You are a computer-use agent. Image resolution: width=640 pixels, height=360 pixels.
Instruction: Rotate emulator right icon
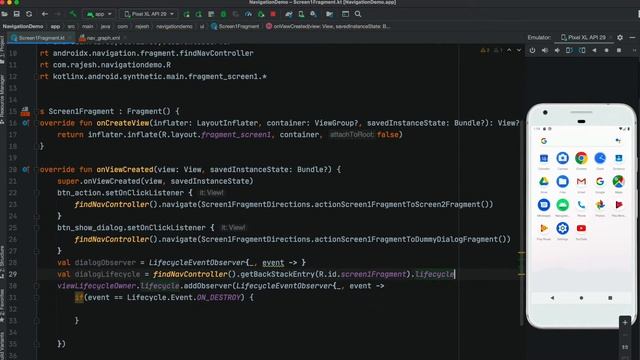[x=582, y=50]
